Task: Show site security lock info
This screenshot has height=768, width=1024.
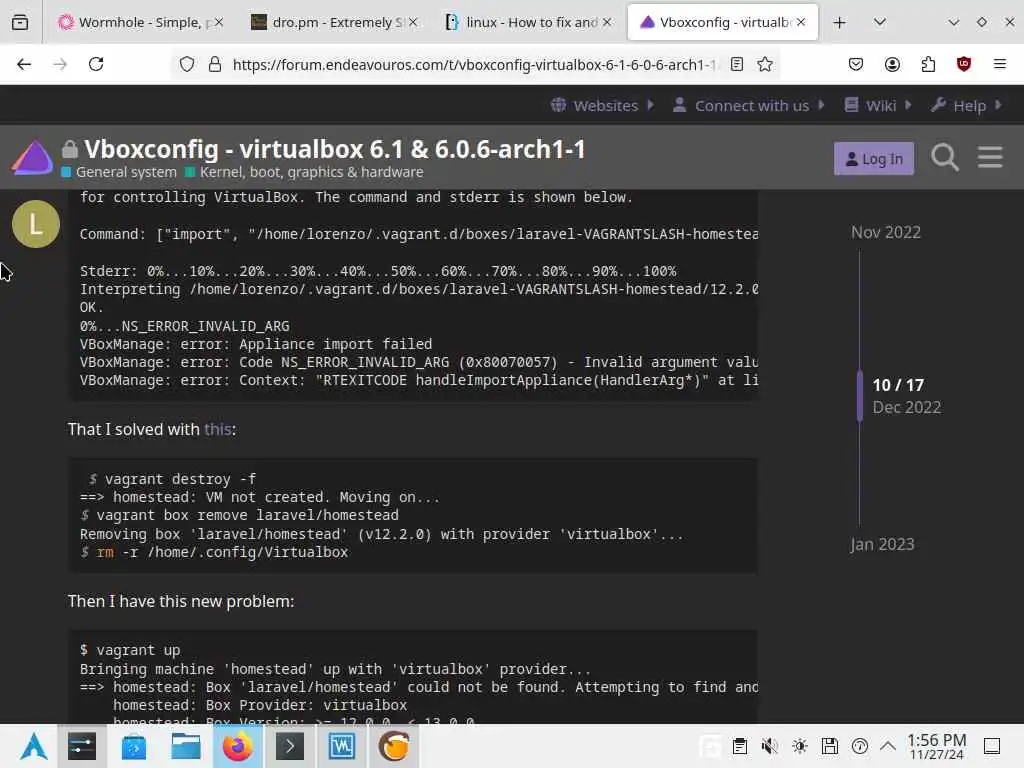Action: coord(215,64)
